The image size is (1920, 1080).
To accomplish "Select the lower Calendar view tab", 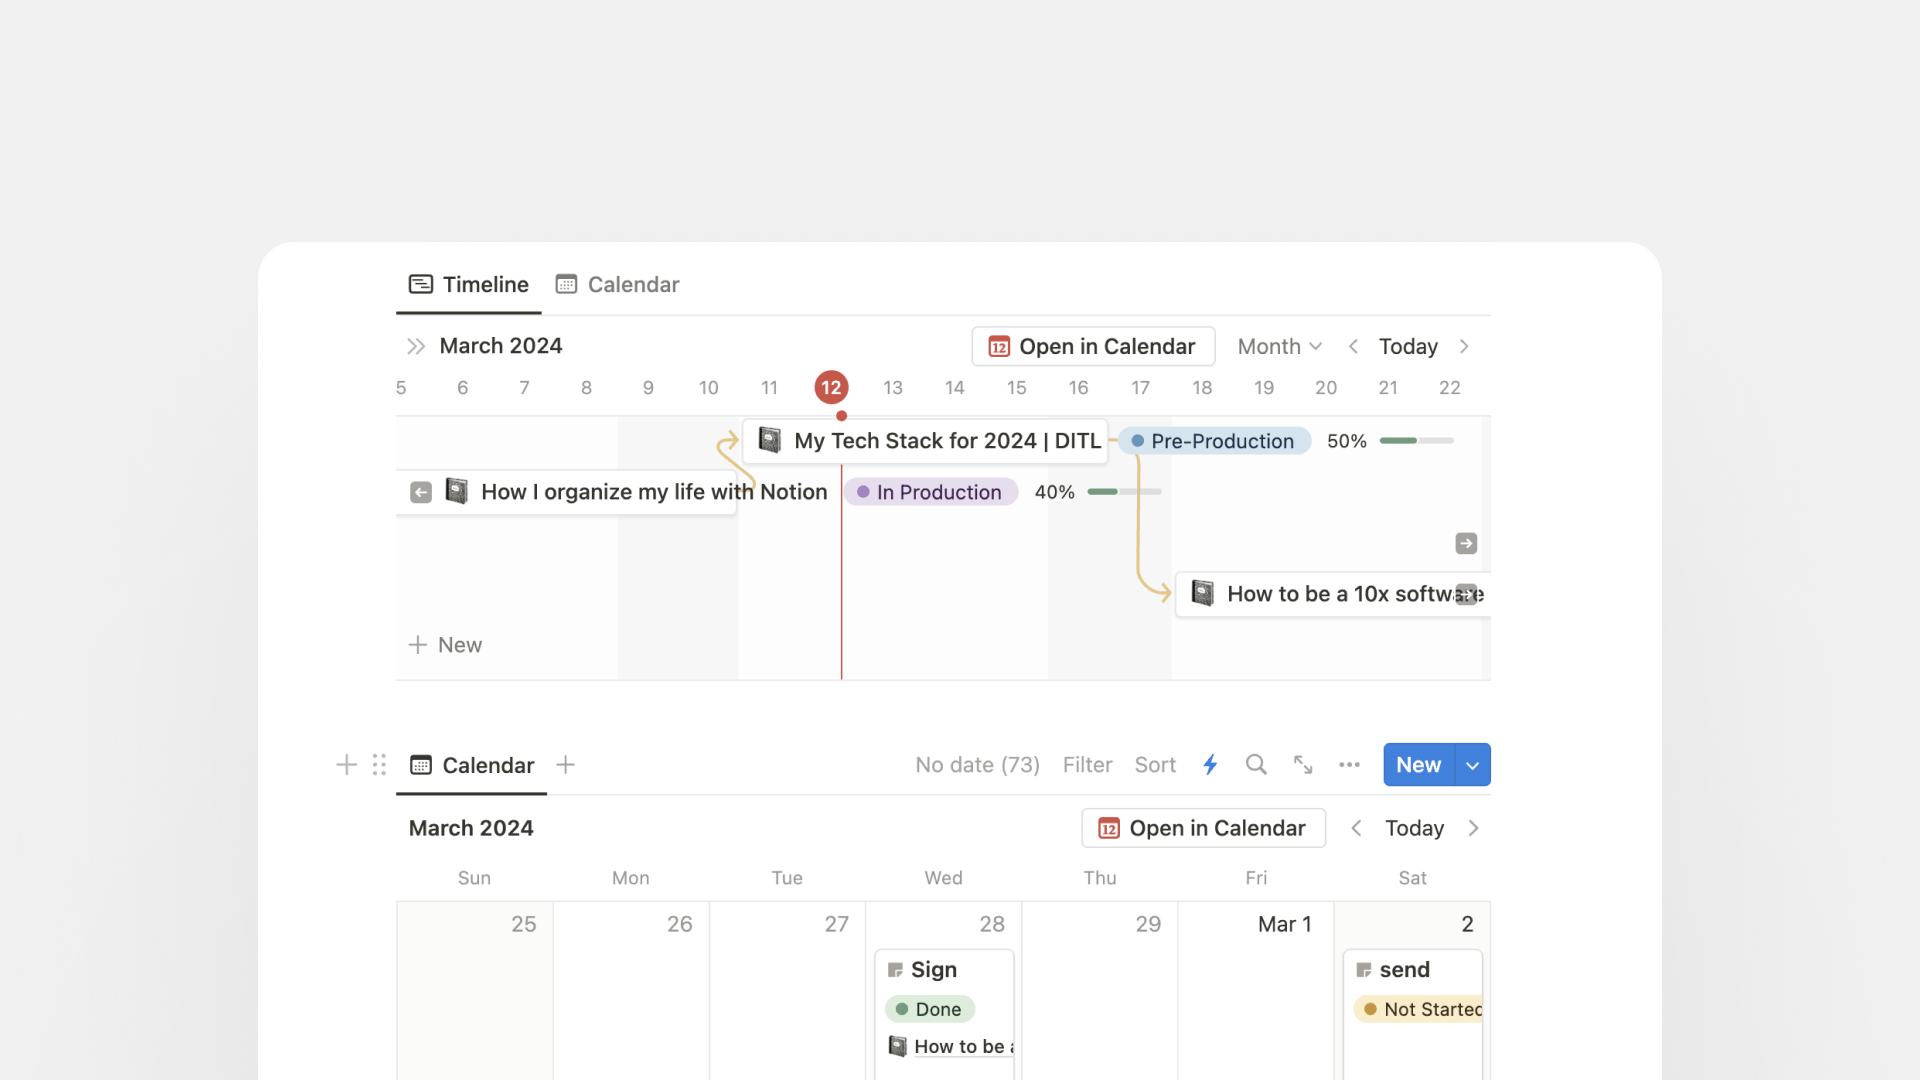I will coord(472,765).
